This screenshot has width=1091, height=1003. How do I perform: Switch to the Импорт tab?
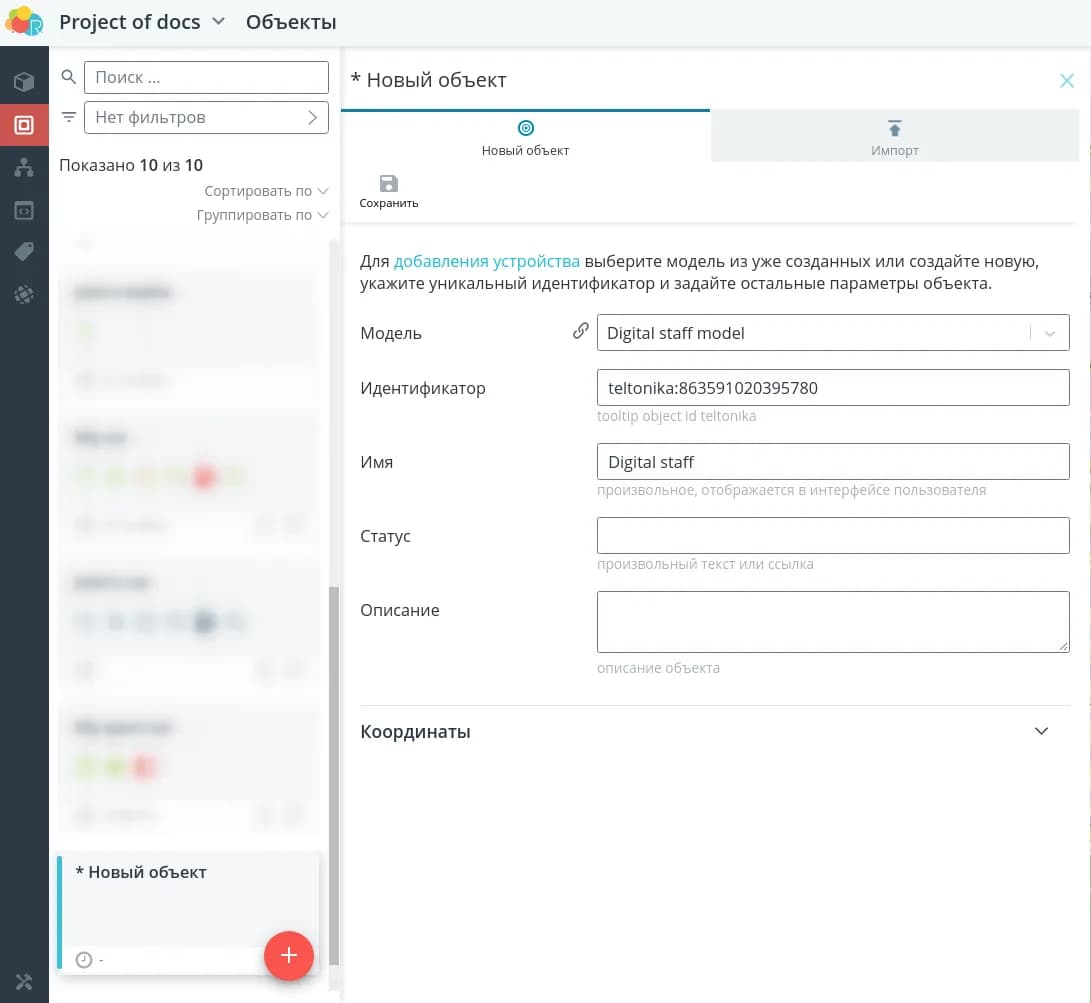coord(894,137)
